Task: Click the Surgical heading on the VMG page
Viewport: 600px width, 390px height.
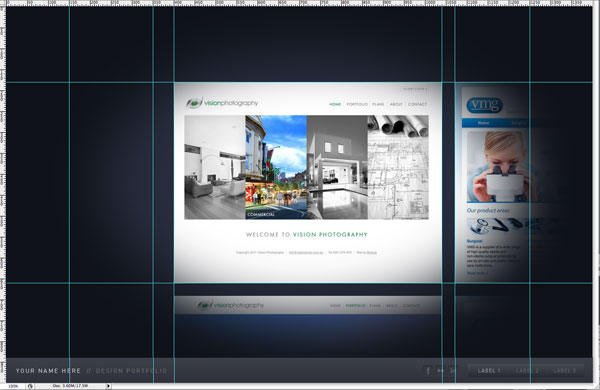Action: 474,241
